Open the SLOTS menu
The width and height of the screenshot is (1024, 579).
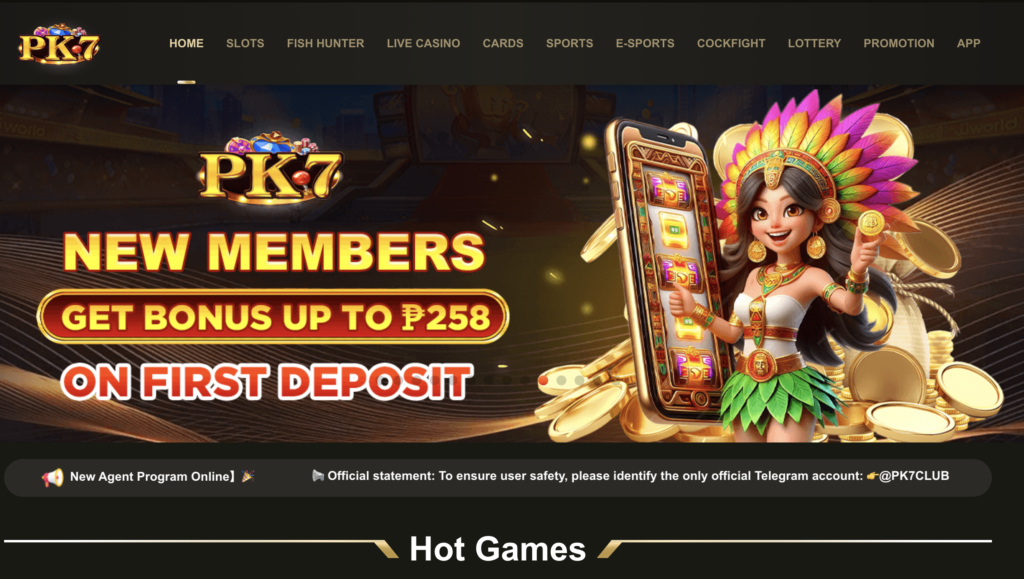pos(245,43)
